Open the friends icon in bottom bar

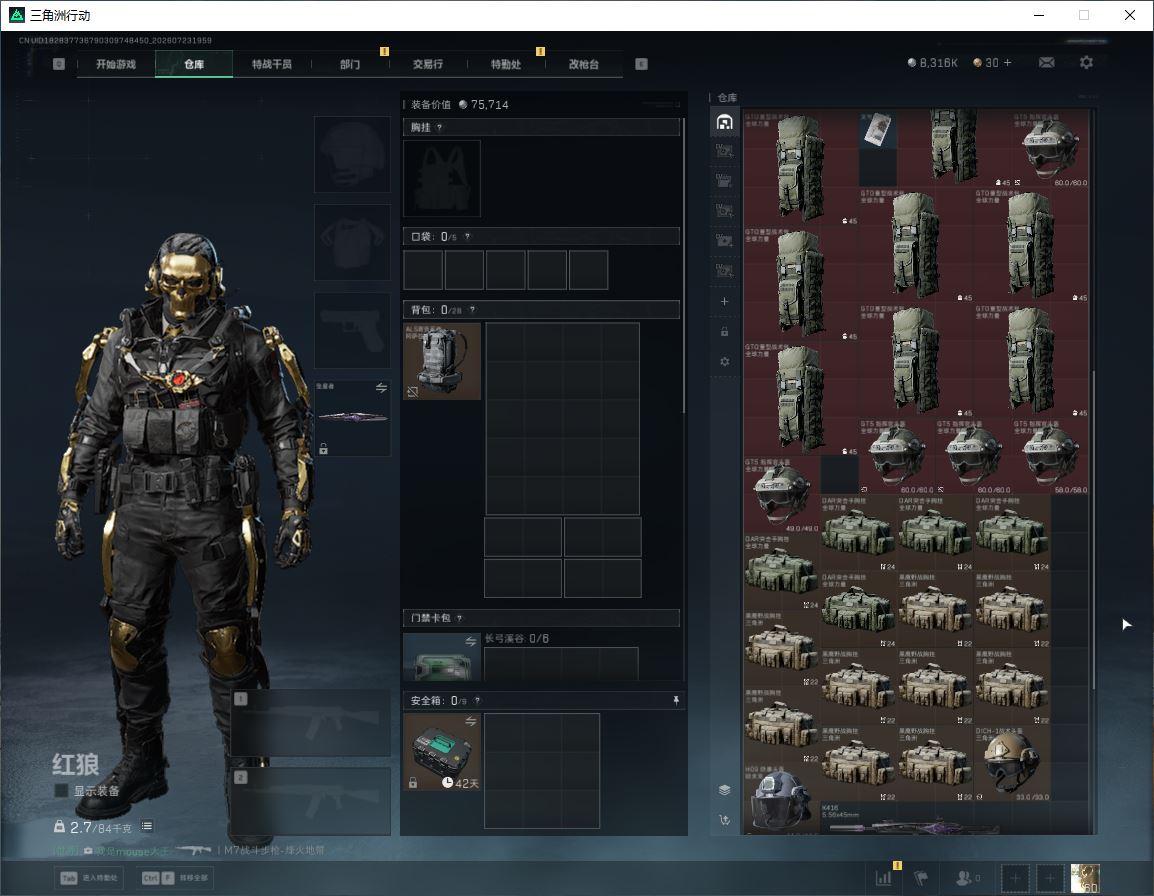coord(966,878)
